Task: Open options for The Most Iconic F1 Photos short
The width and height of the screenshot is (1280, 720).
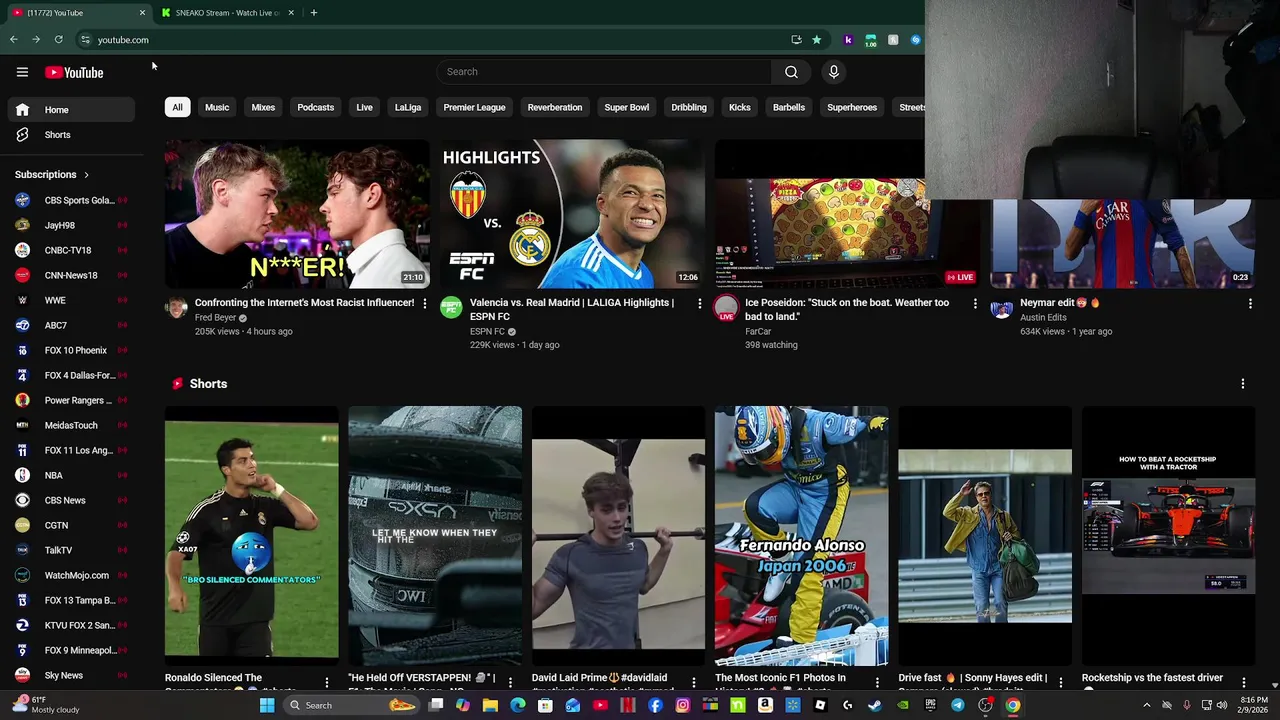Action: [877, 682]
